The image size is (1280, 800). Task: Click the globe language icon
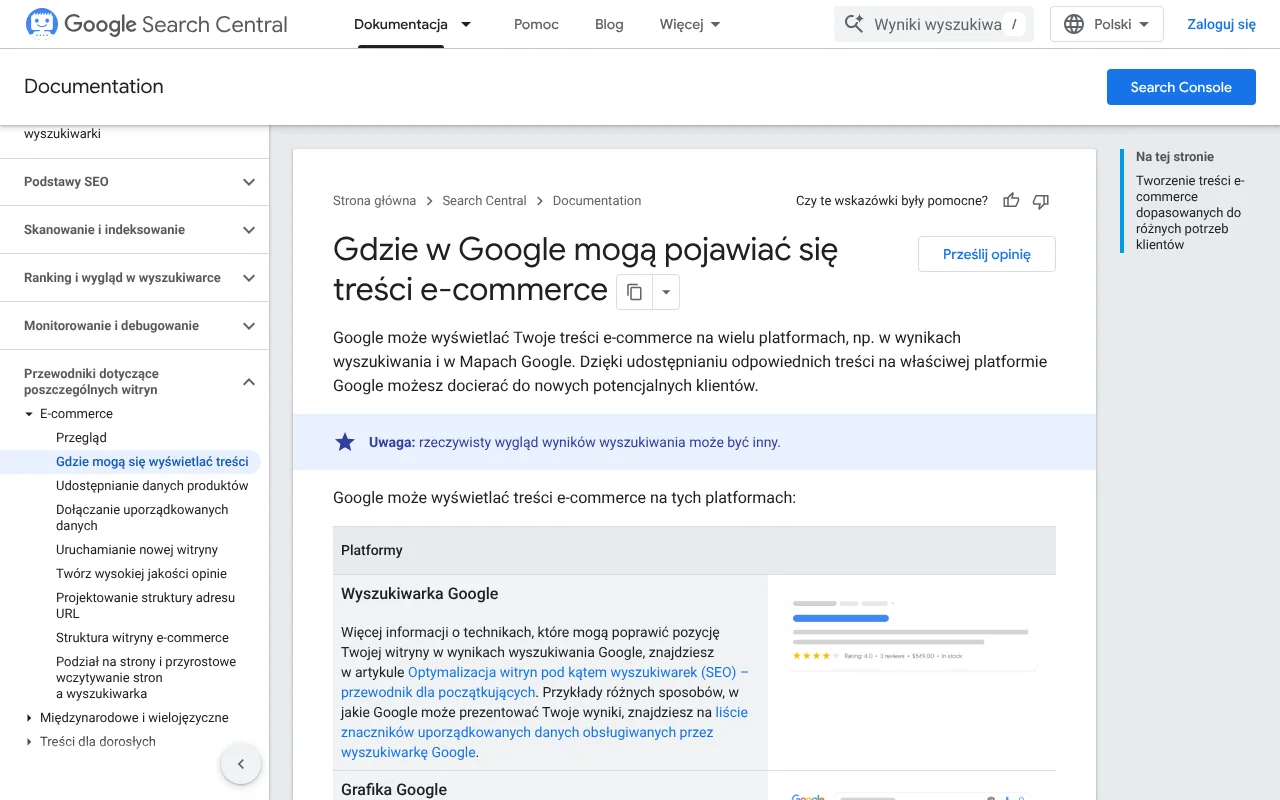(x=1074, y=24)
